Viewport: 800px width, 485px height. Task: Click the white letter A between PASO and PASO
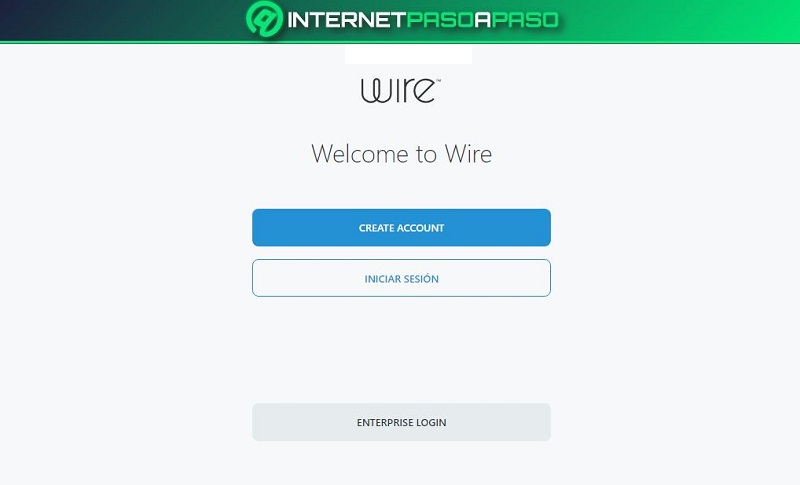482,20
